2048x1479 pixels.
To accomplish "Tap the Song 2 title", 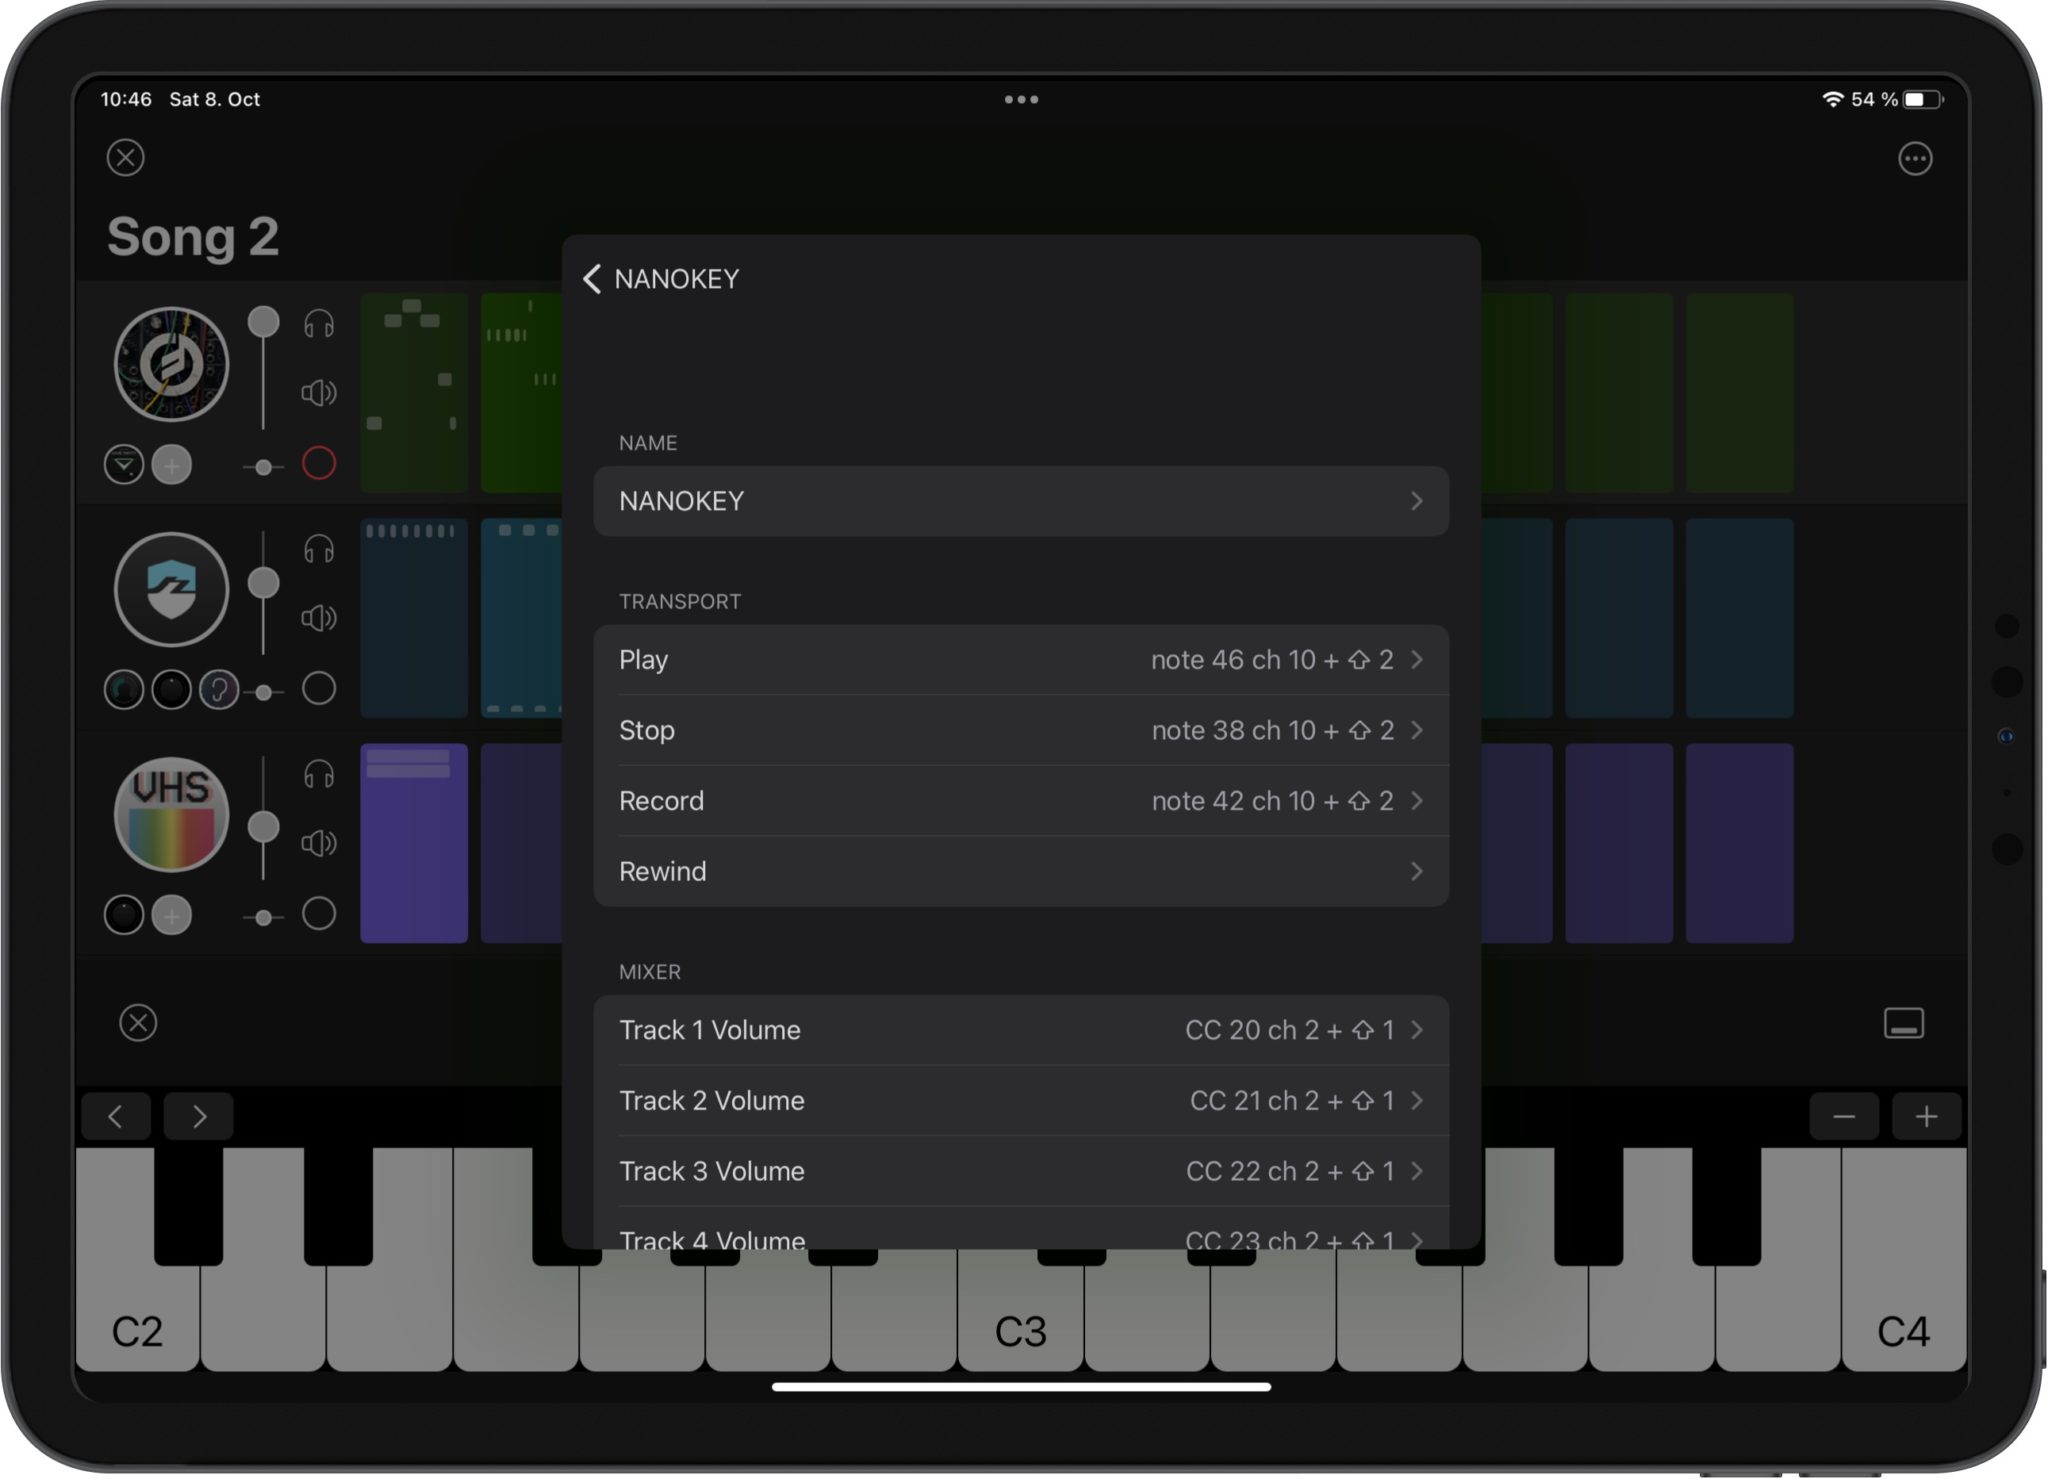I will [x=193, y=237].
